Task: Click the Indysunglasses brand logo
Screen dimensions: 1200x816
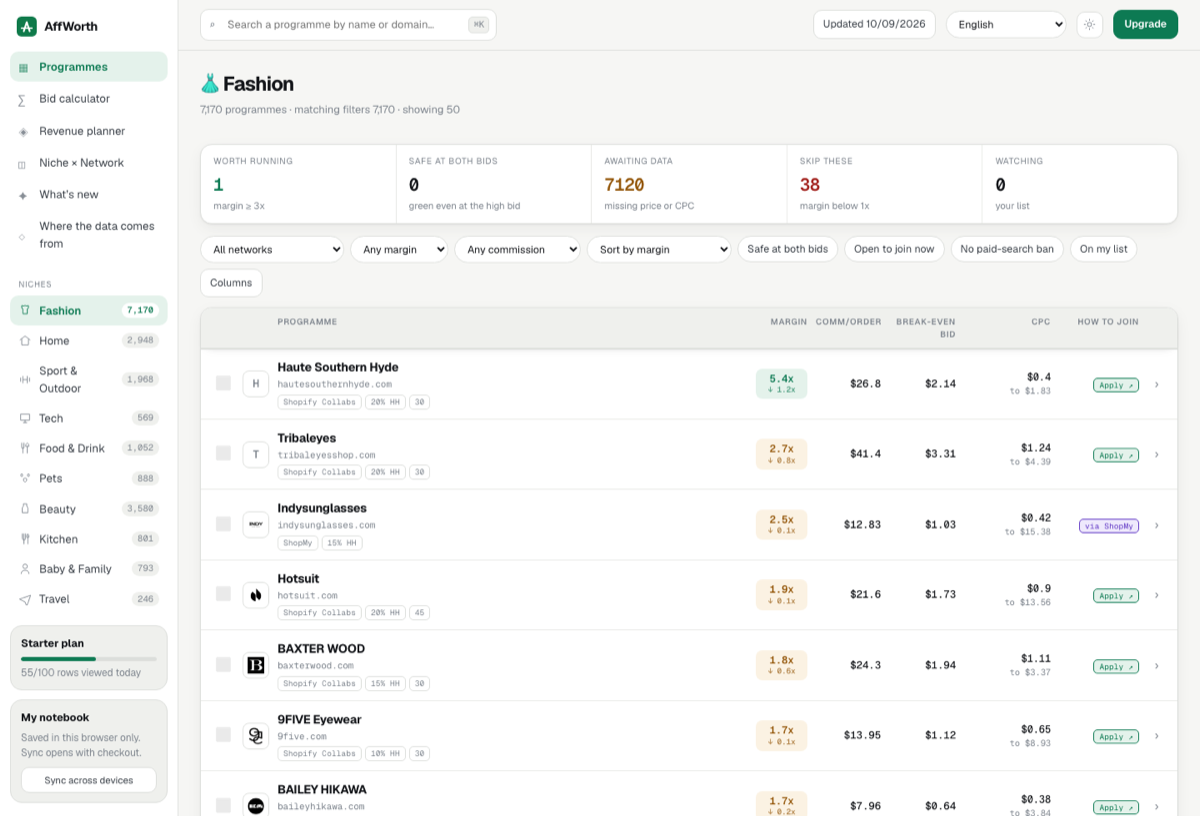Action: (x=256, y=524)
